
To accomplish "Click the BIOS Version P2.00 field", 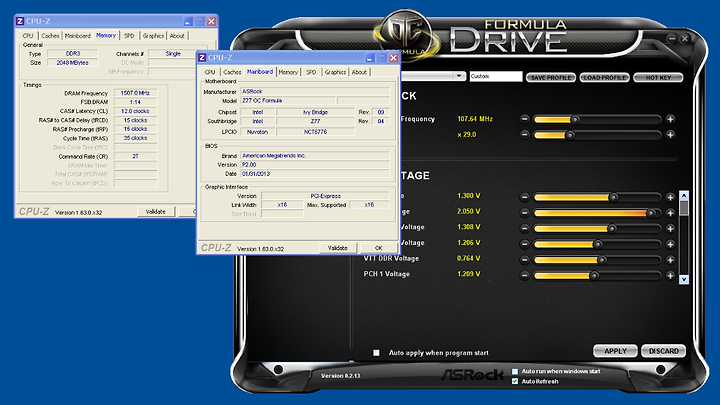I will click(315, 165).
